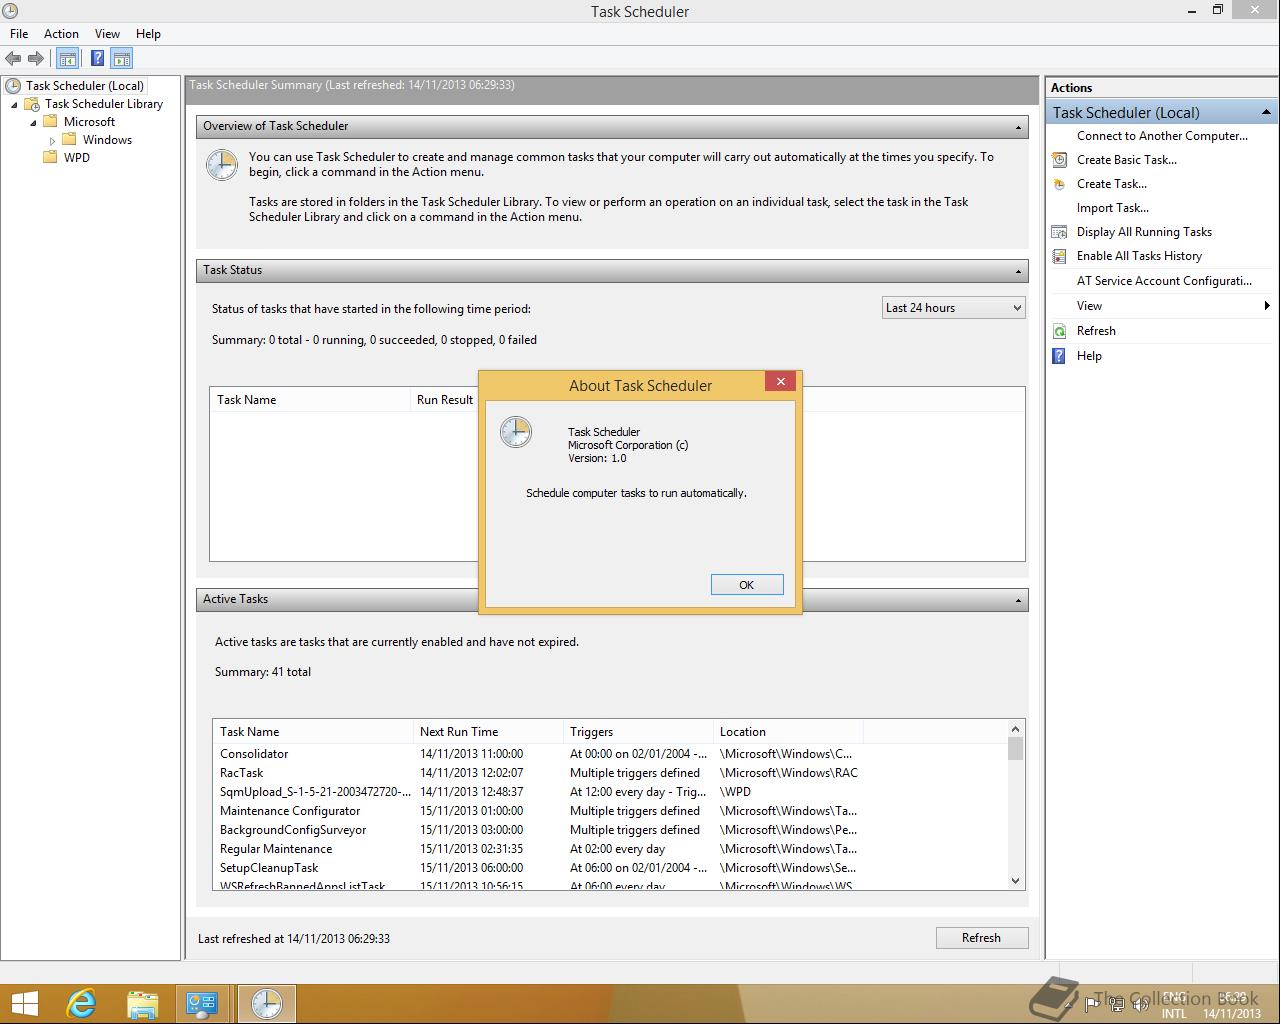Open Internet Explorer from the taskbar
Image resolution: width=1280 pixels, height=1024 pixels.
[80, 1003]
